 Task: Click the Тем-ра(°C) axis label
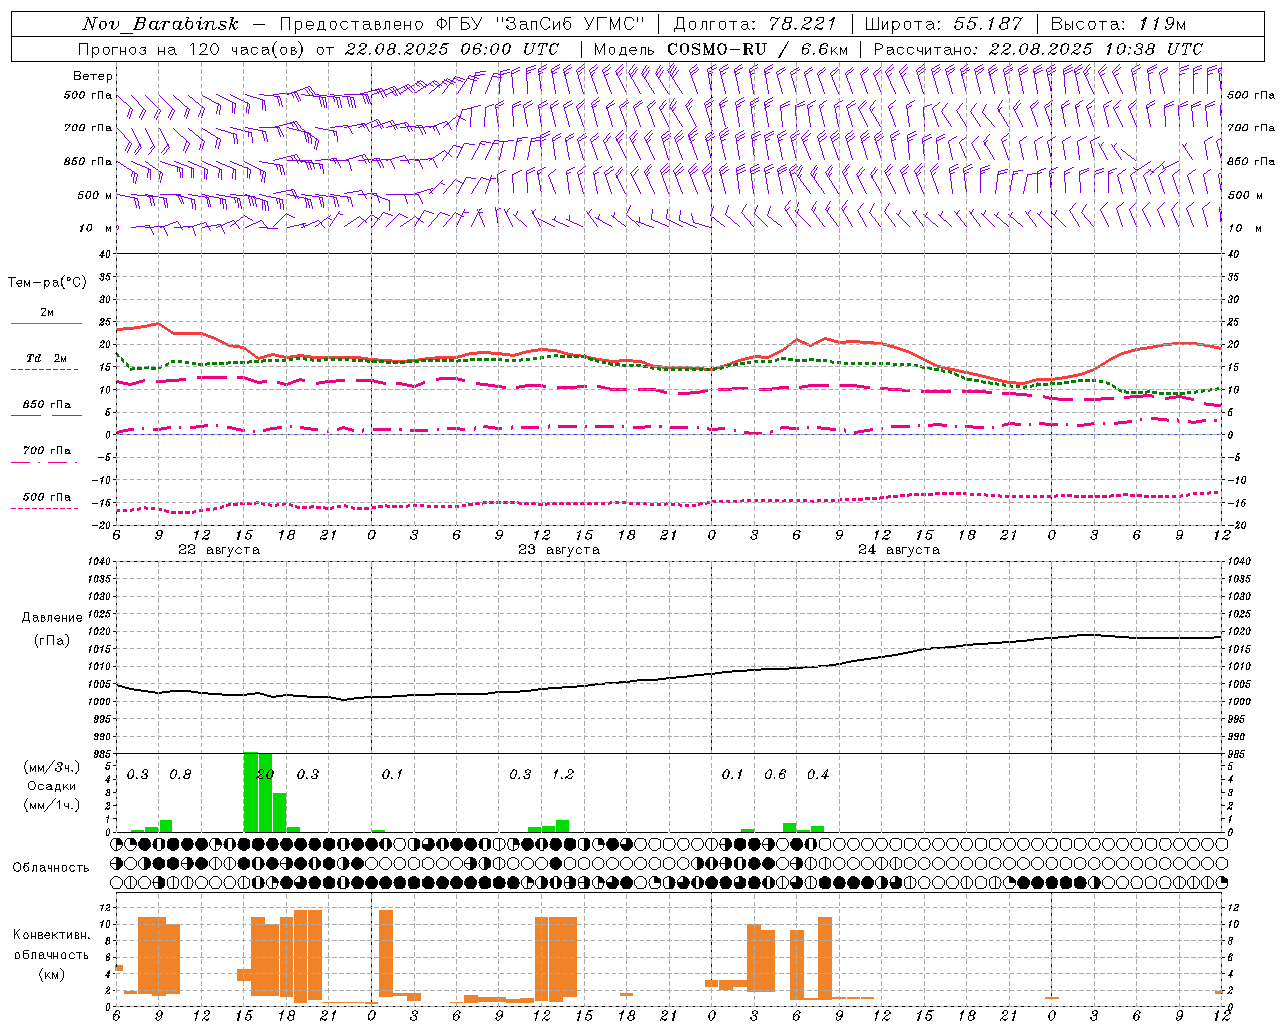tap(47, 283)
